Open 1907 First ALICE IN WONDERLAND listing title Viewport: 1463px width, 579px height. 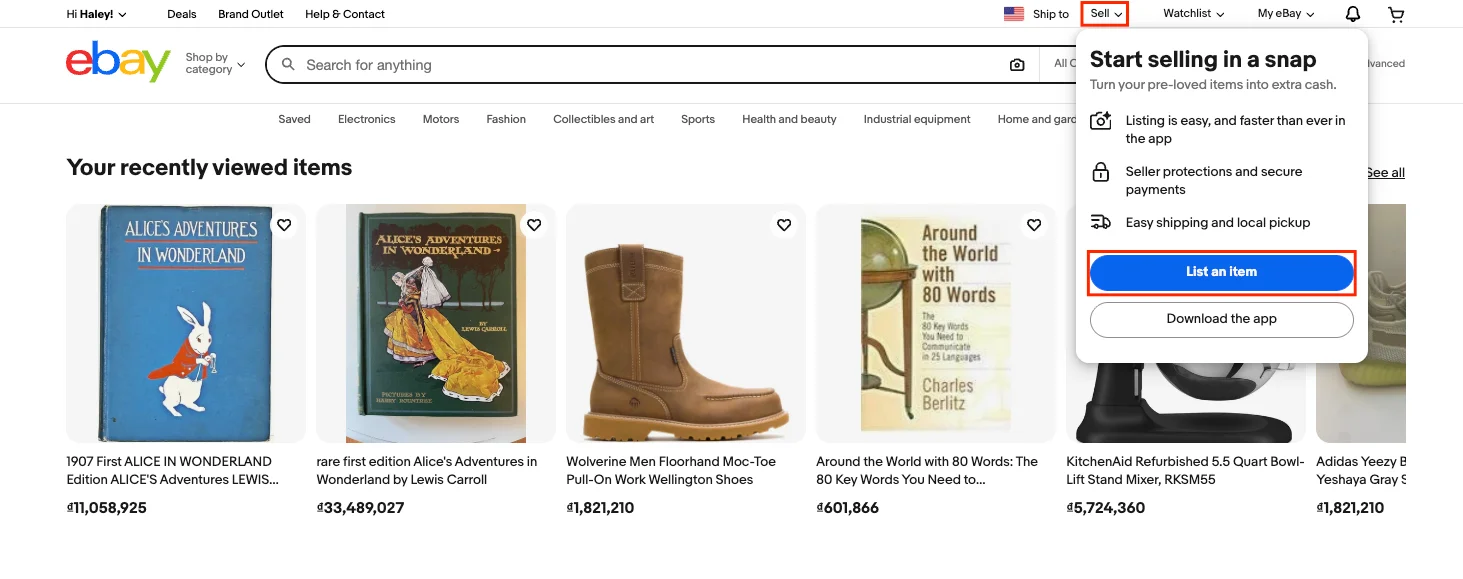coord(172,470)
